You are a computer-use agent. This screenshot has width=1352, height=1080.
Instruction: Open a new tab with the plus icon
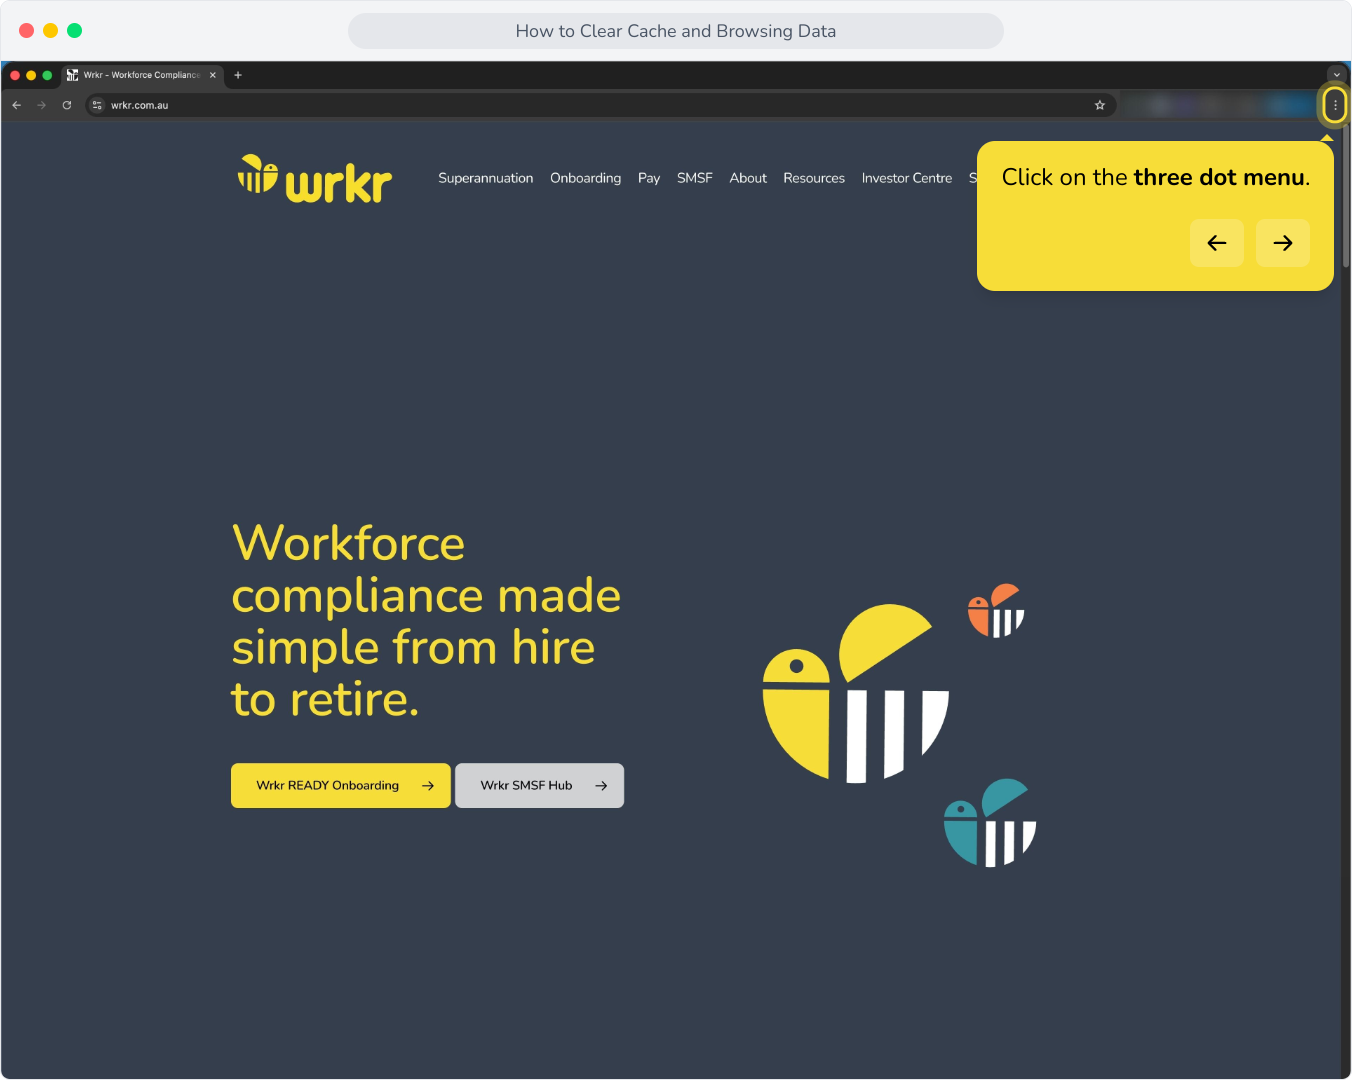pos(238,75)
